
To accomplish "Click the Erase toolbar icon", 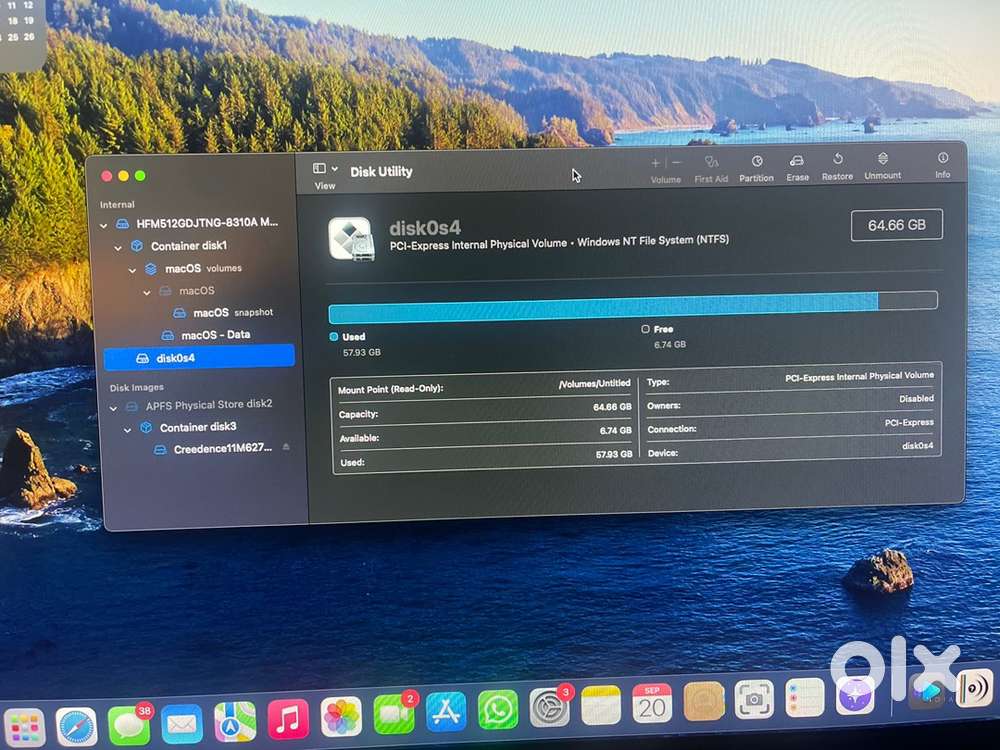I will (797, 161).
